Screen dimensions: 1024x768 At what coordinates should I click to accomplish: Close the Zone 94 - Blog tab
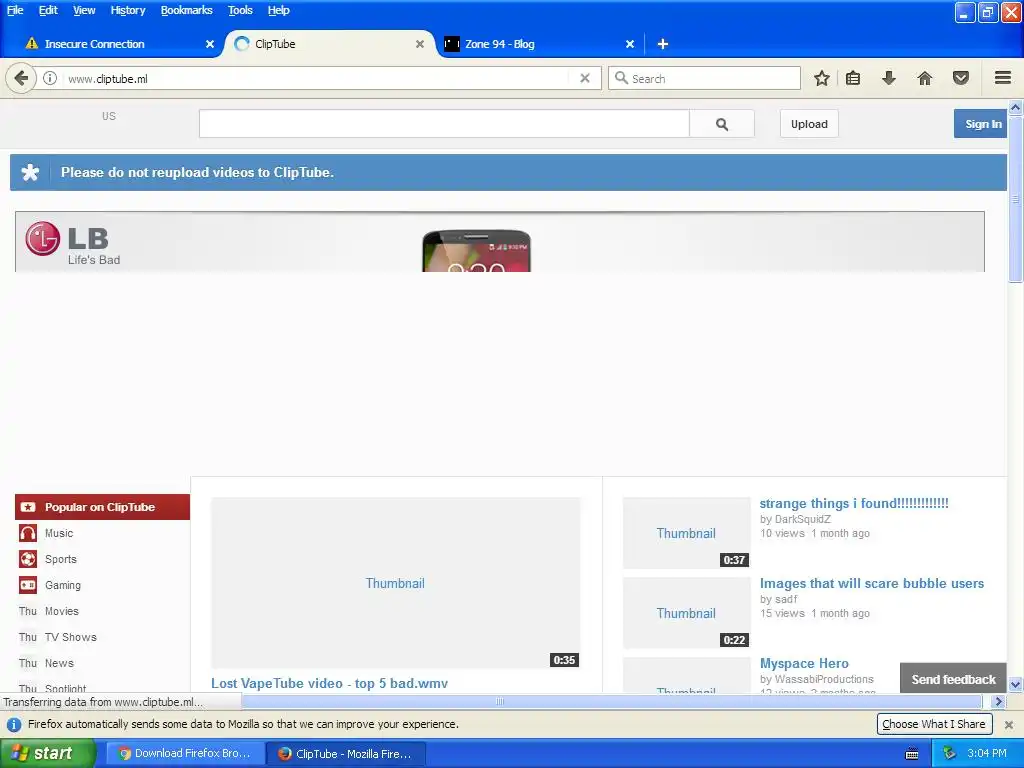[x=630, y=44]
